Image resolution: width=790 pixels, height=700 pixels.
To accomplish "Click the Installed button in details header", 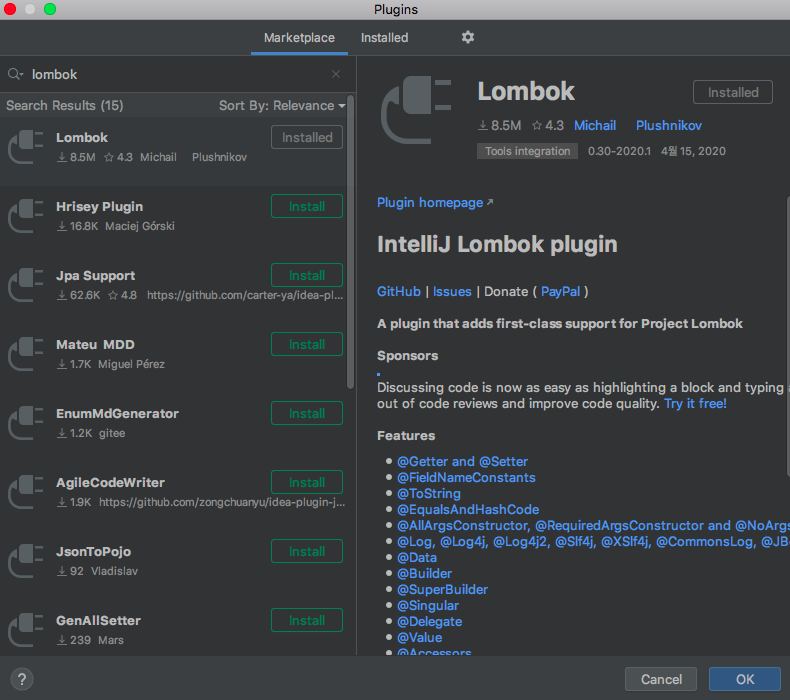I will pyautogui.click(x=733, y=92).
